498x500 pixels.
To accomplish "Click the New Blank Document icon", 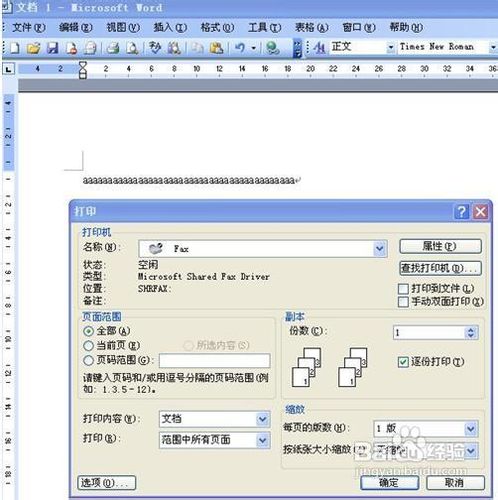I will [15, 48].
